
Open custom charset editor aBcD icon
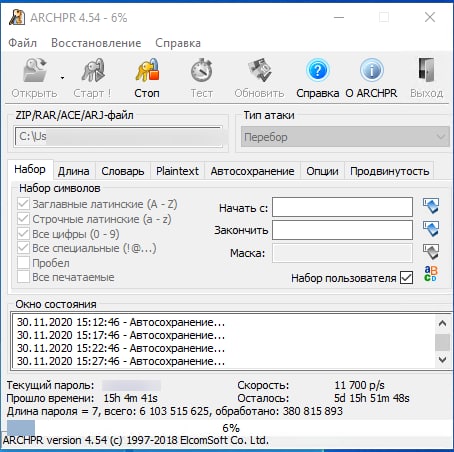pos(431,274)
